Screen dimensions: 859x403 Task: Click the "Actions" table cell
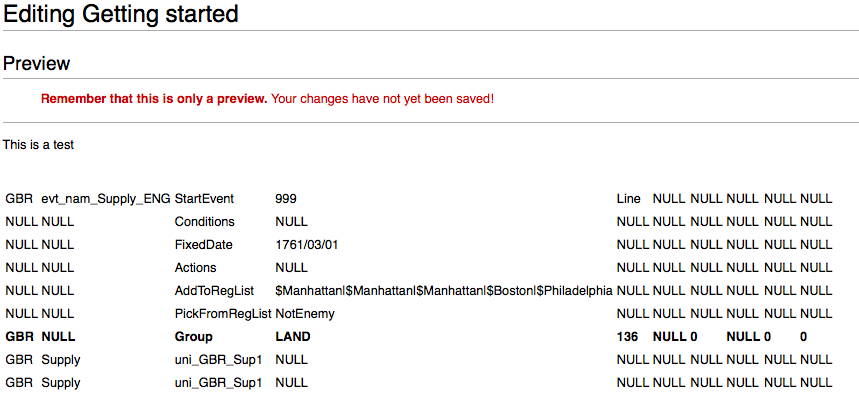click(195, 268)
